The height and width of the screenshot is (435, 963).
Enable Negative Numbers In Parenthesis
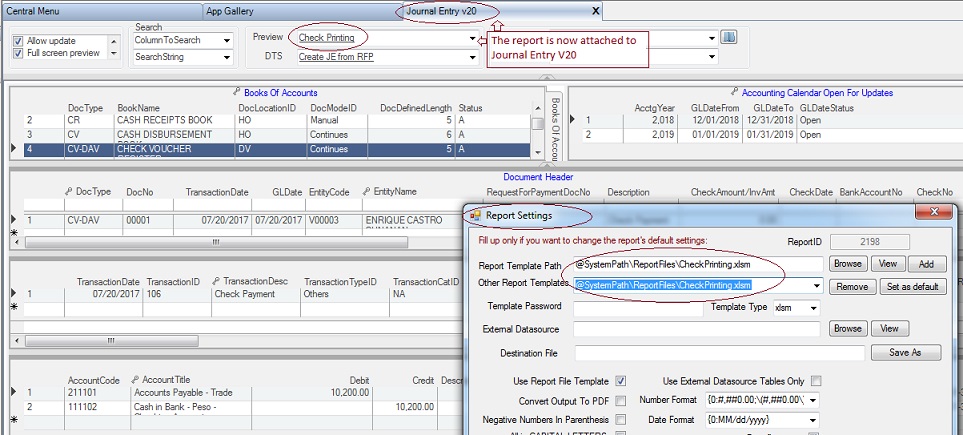point(621,420)
